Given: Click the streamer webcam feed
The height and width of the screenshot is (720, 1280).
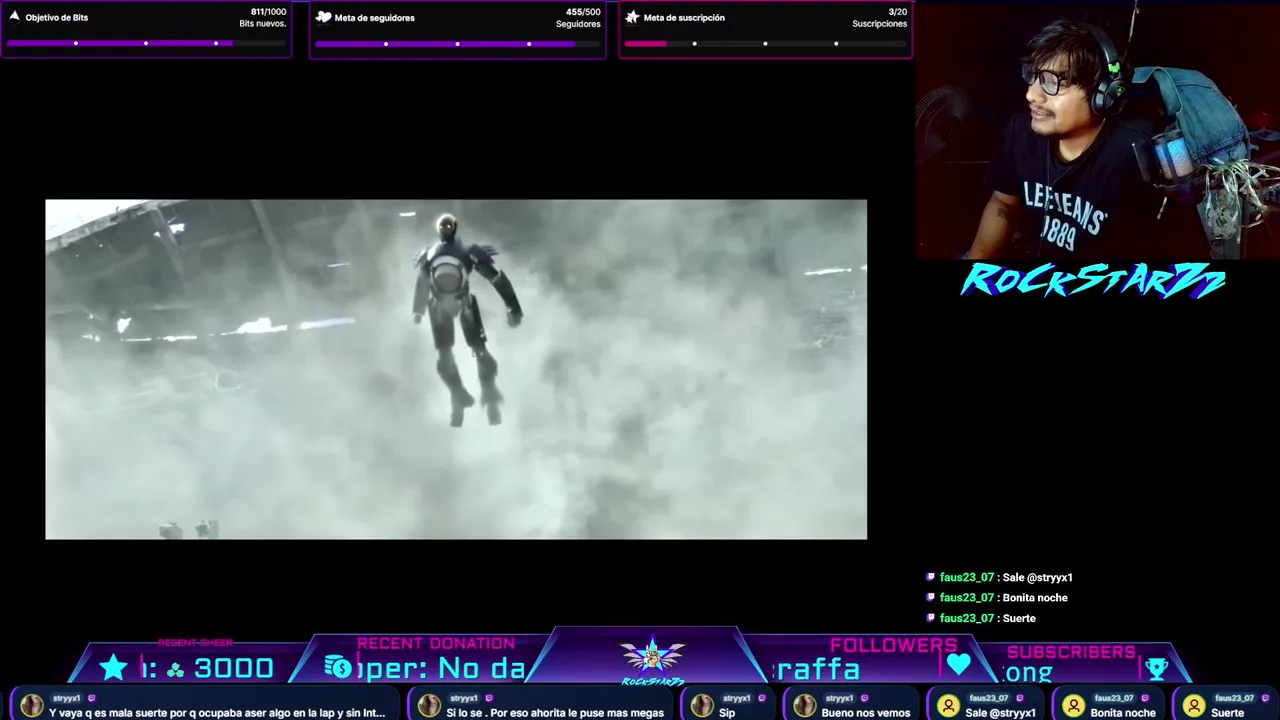Looking at the screenshot, I should pos(1097,130).
